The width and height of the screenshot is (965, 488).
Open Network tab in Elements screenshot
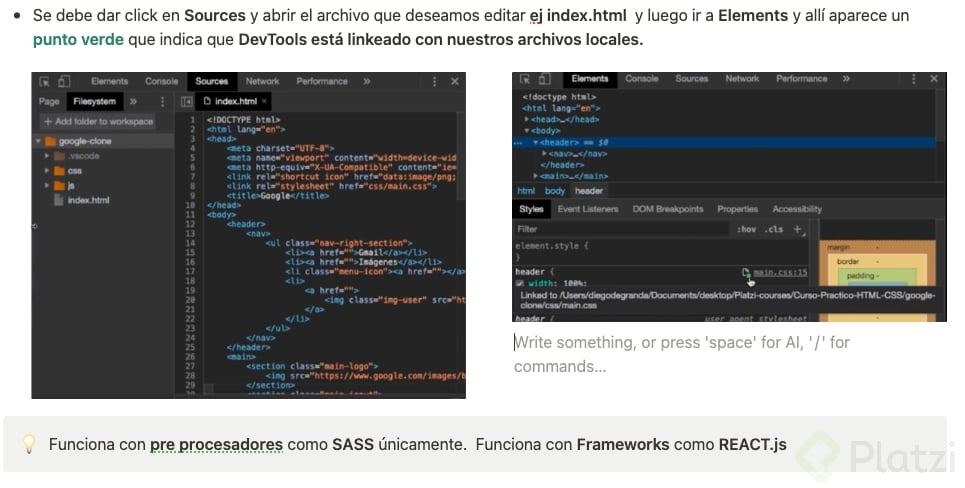(742, 79)
